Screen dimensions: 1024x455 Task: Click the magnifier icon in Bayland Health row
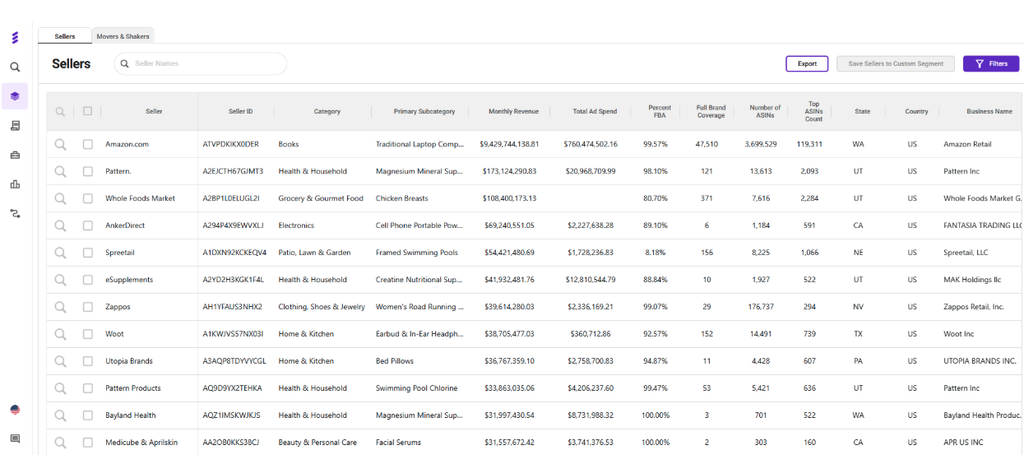[x=60, y=415]
